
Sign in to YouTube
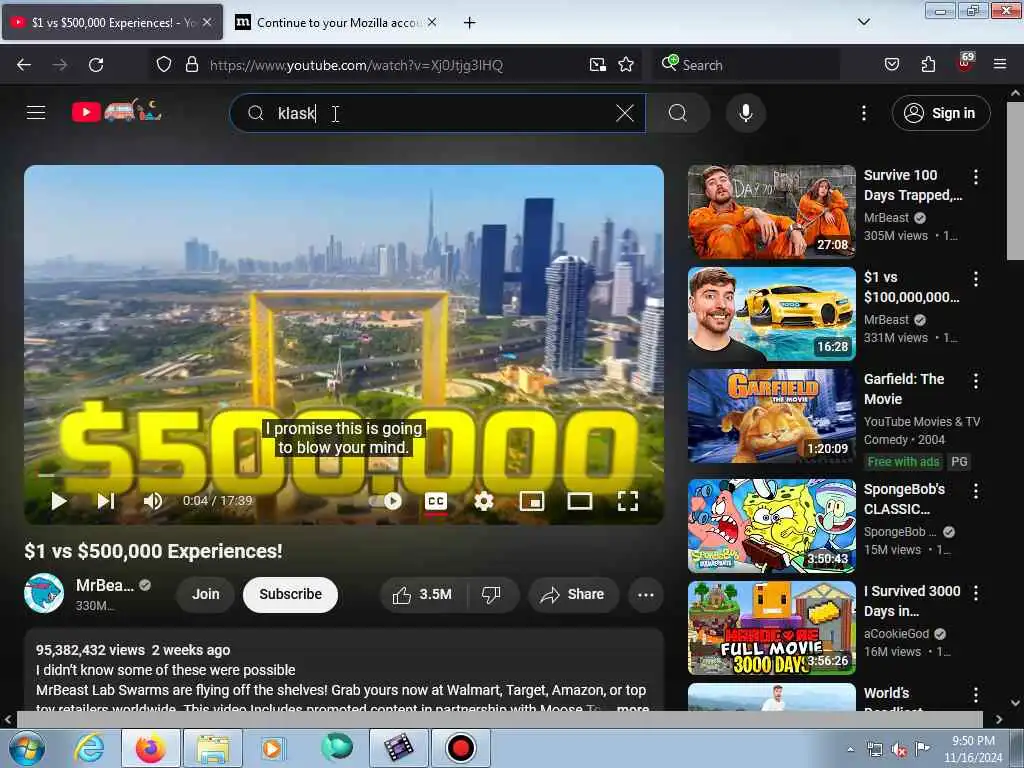tap(940, 113)
